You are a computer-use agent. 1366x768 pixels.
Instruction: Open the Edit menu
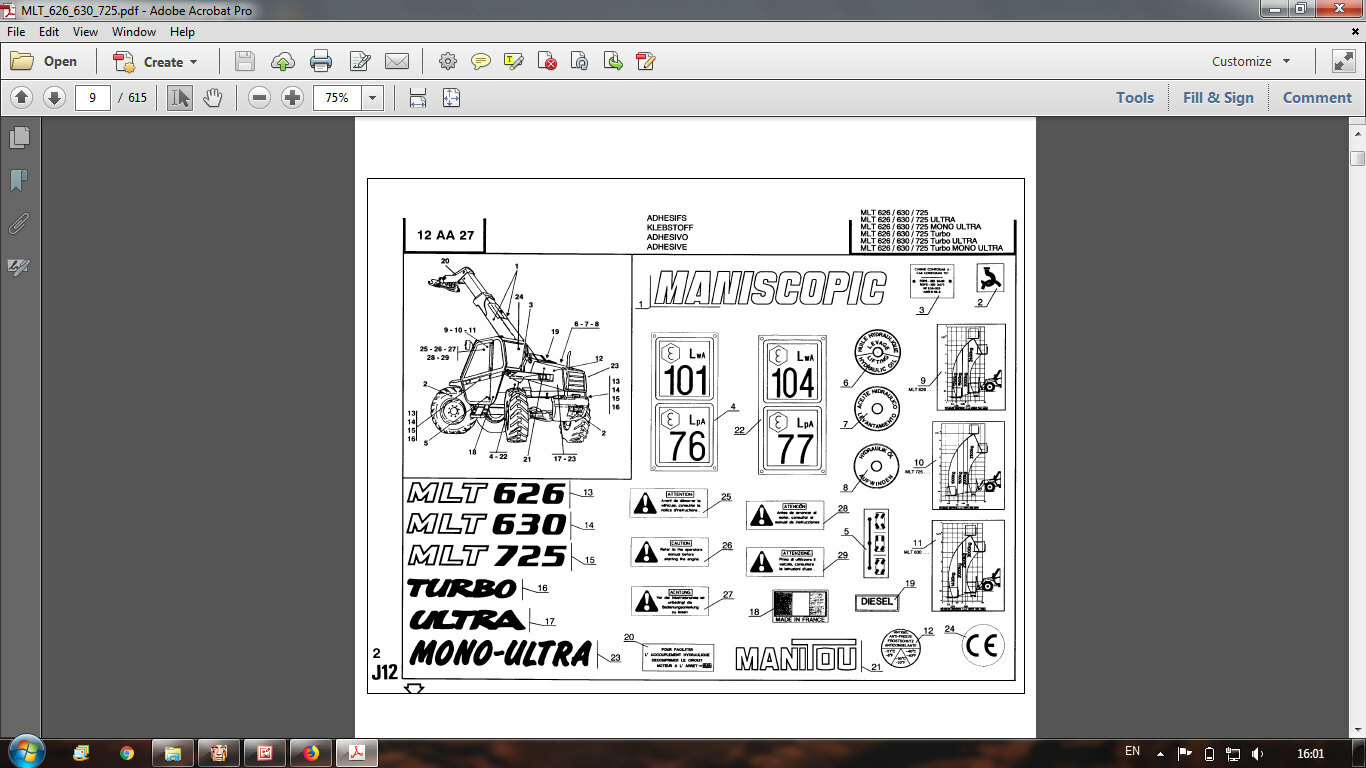tap(49, 32)
